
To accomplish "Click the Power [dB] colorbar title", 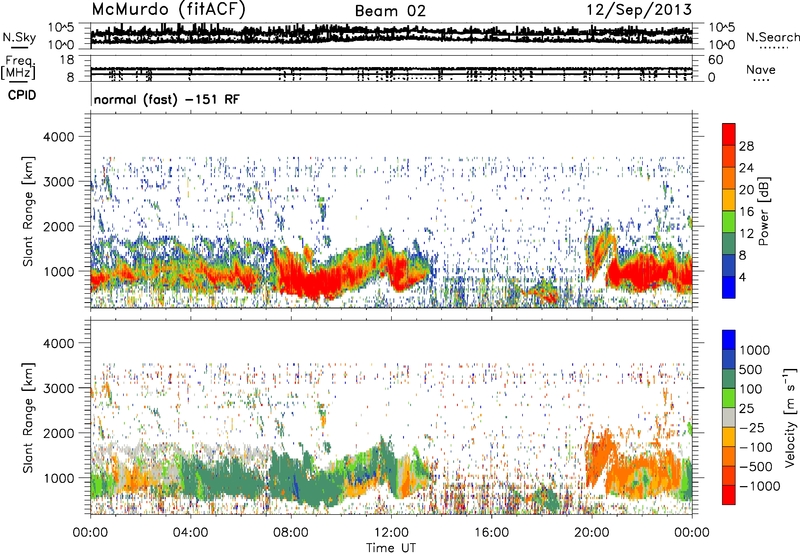I will coord(763,211).
